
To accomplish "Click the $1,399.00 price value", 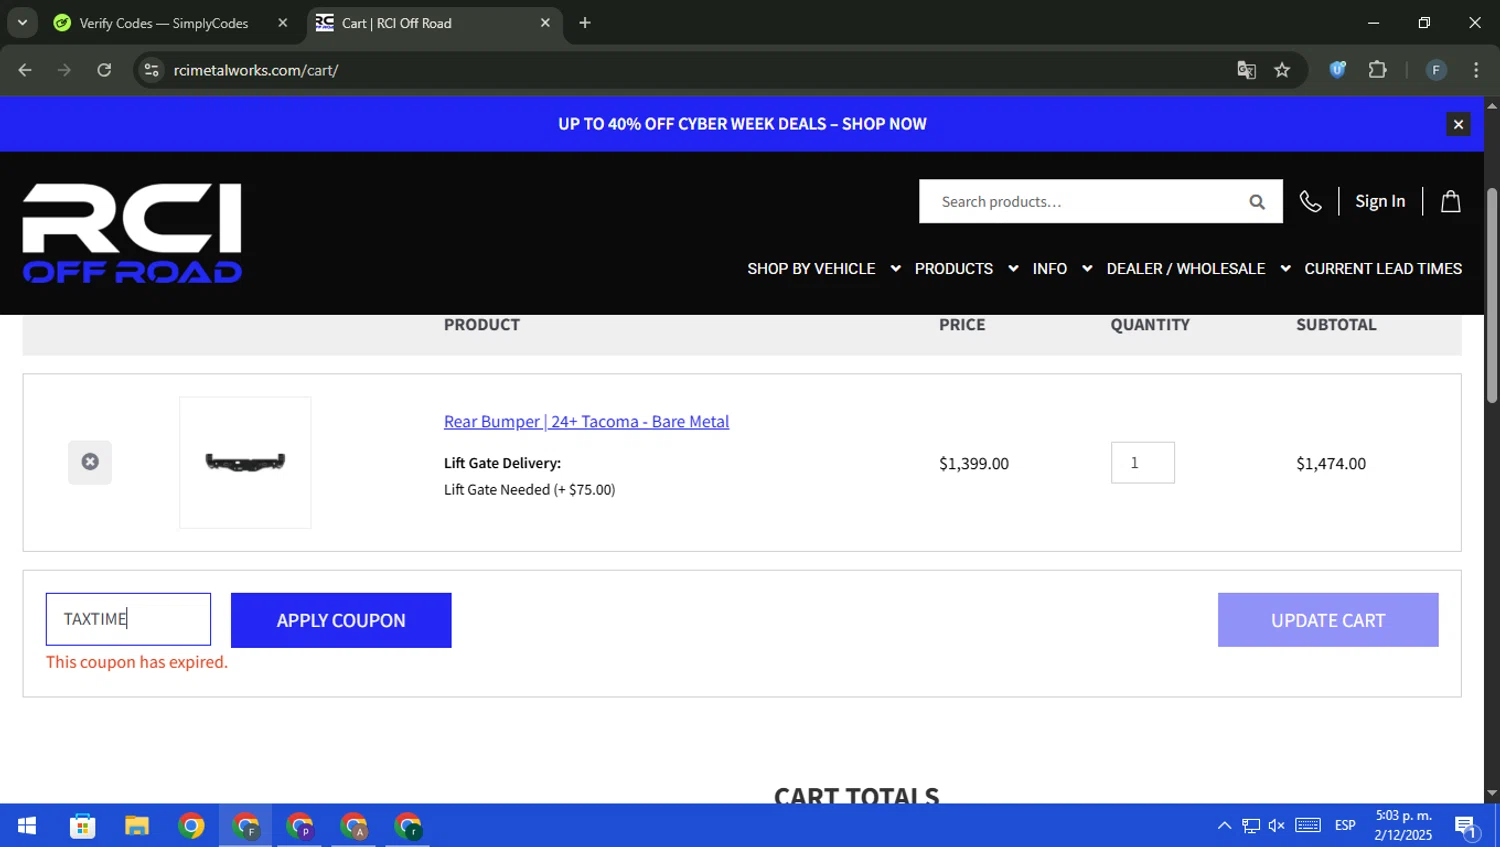I will 974,464.
